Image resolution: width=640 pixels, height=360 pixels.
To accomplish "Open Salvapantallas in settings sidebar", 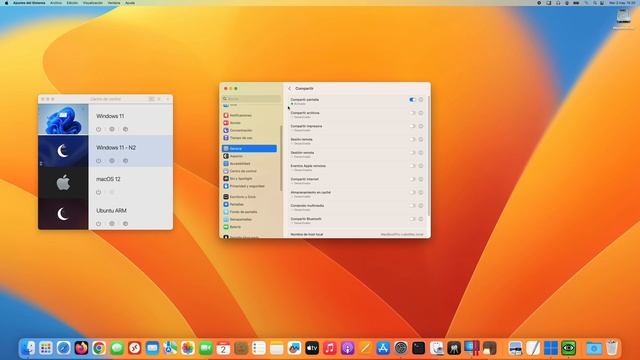I will pos(249,219).
